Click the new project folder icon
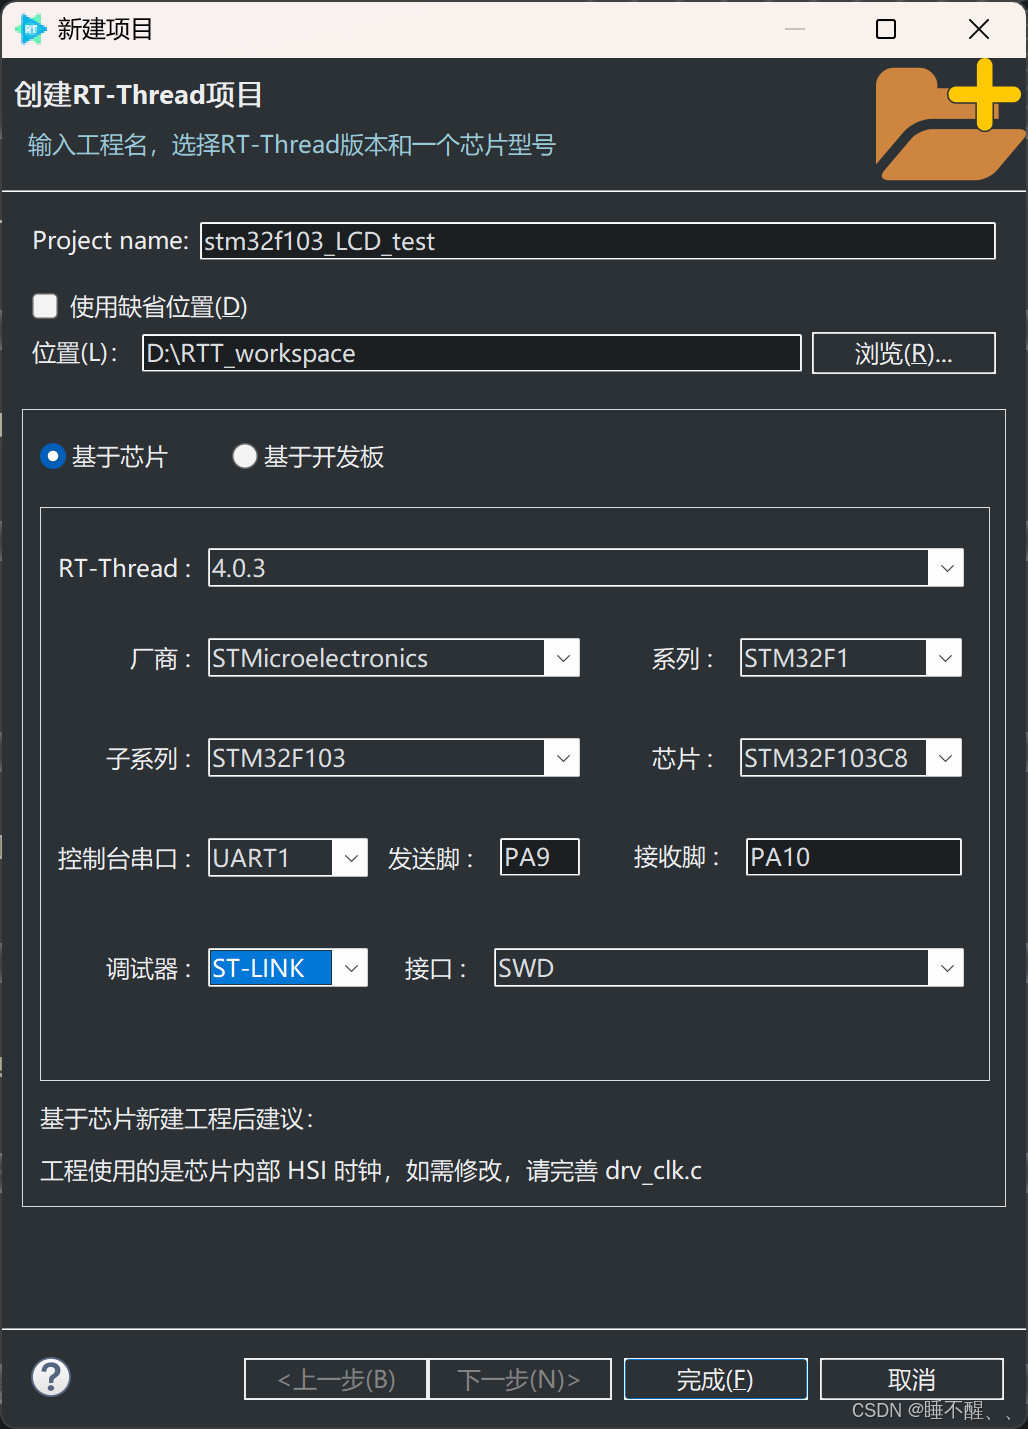This screenshot has height=1429, width=1028. (950, 120)
